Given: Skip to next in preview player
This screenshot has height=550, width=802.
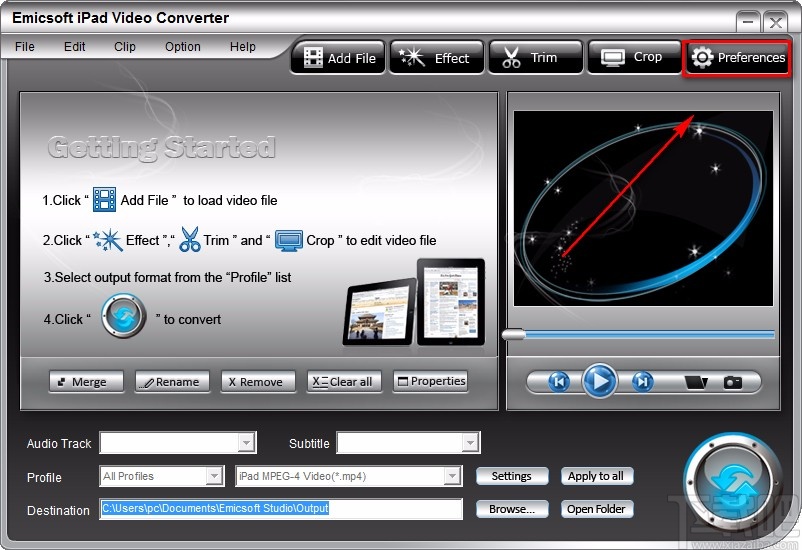Looking at the screenshot, I should 642,382.
